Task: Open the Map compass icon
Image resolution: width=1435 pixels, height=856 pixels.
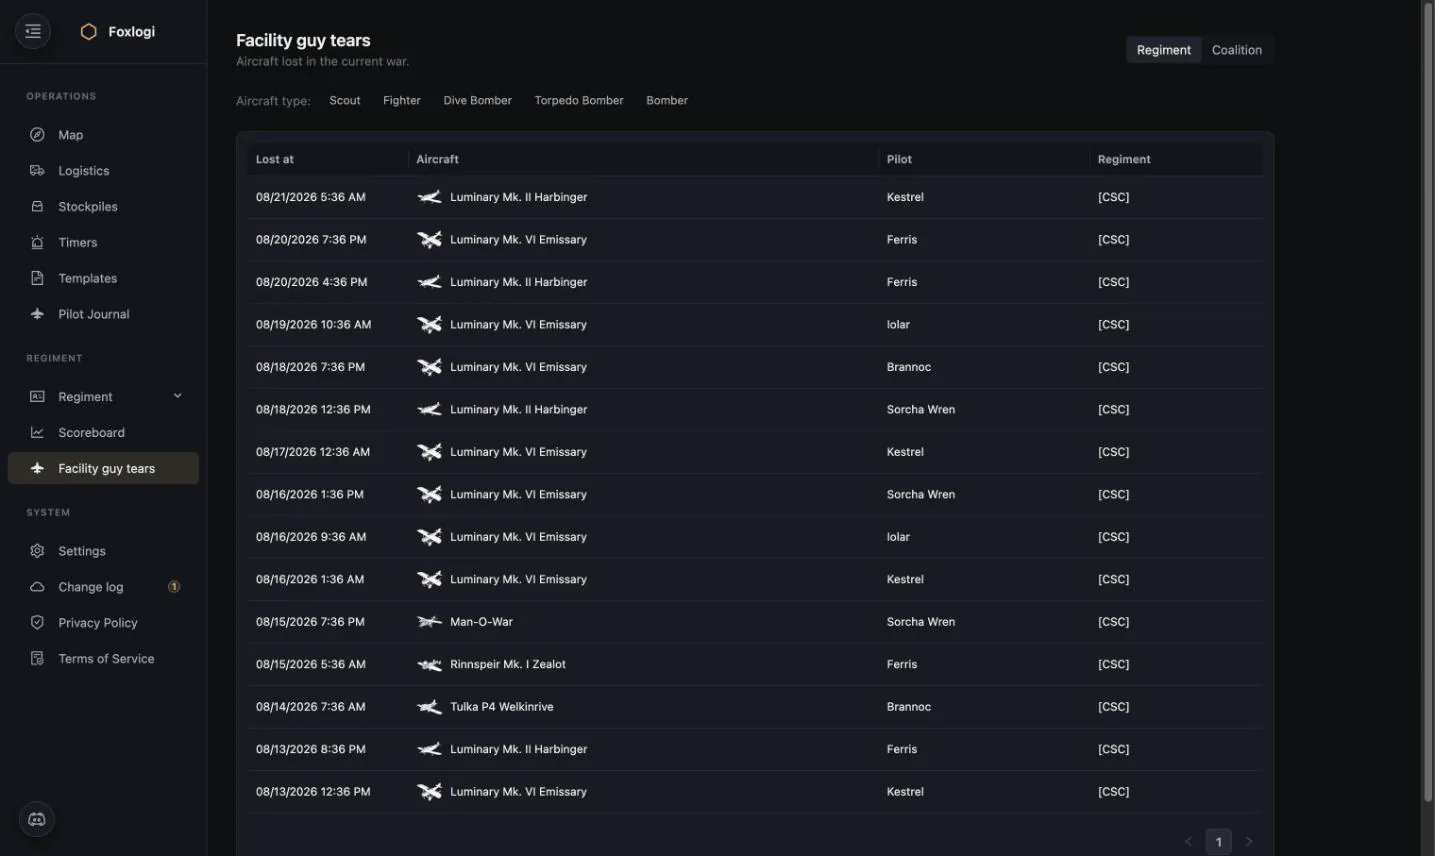Action: pos(37,135)
